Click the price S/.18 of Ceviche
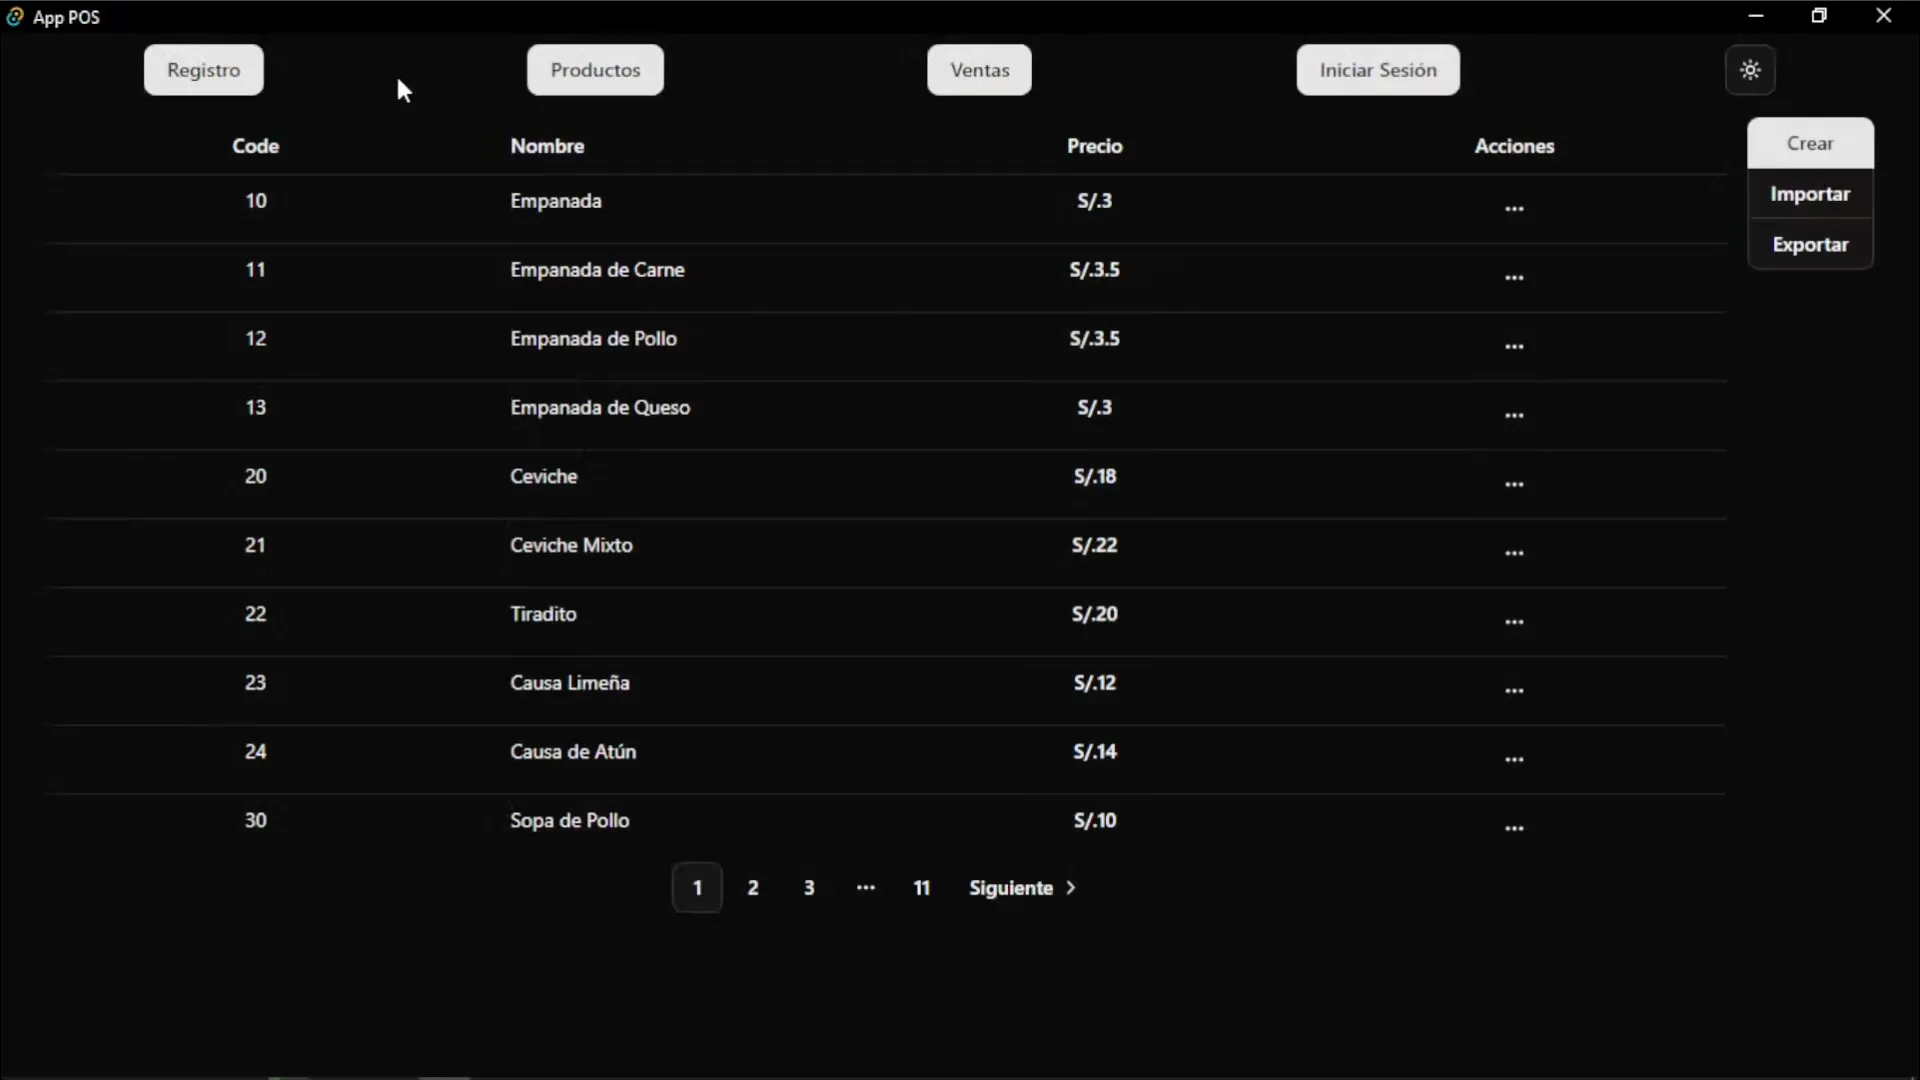The height and width of the screenshot is (1080, 1920). [1095, 477]
